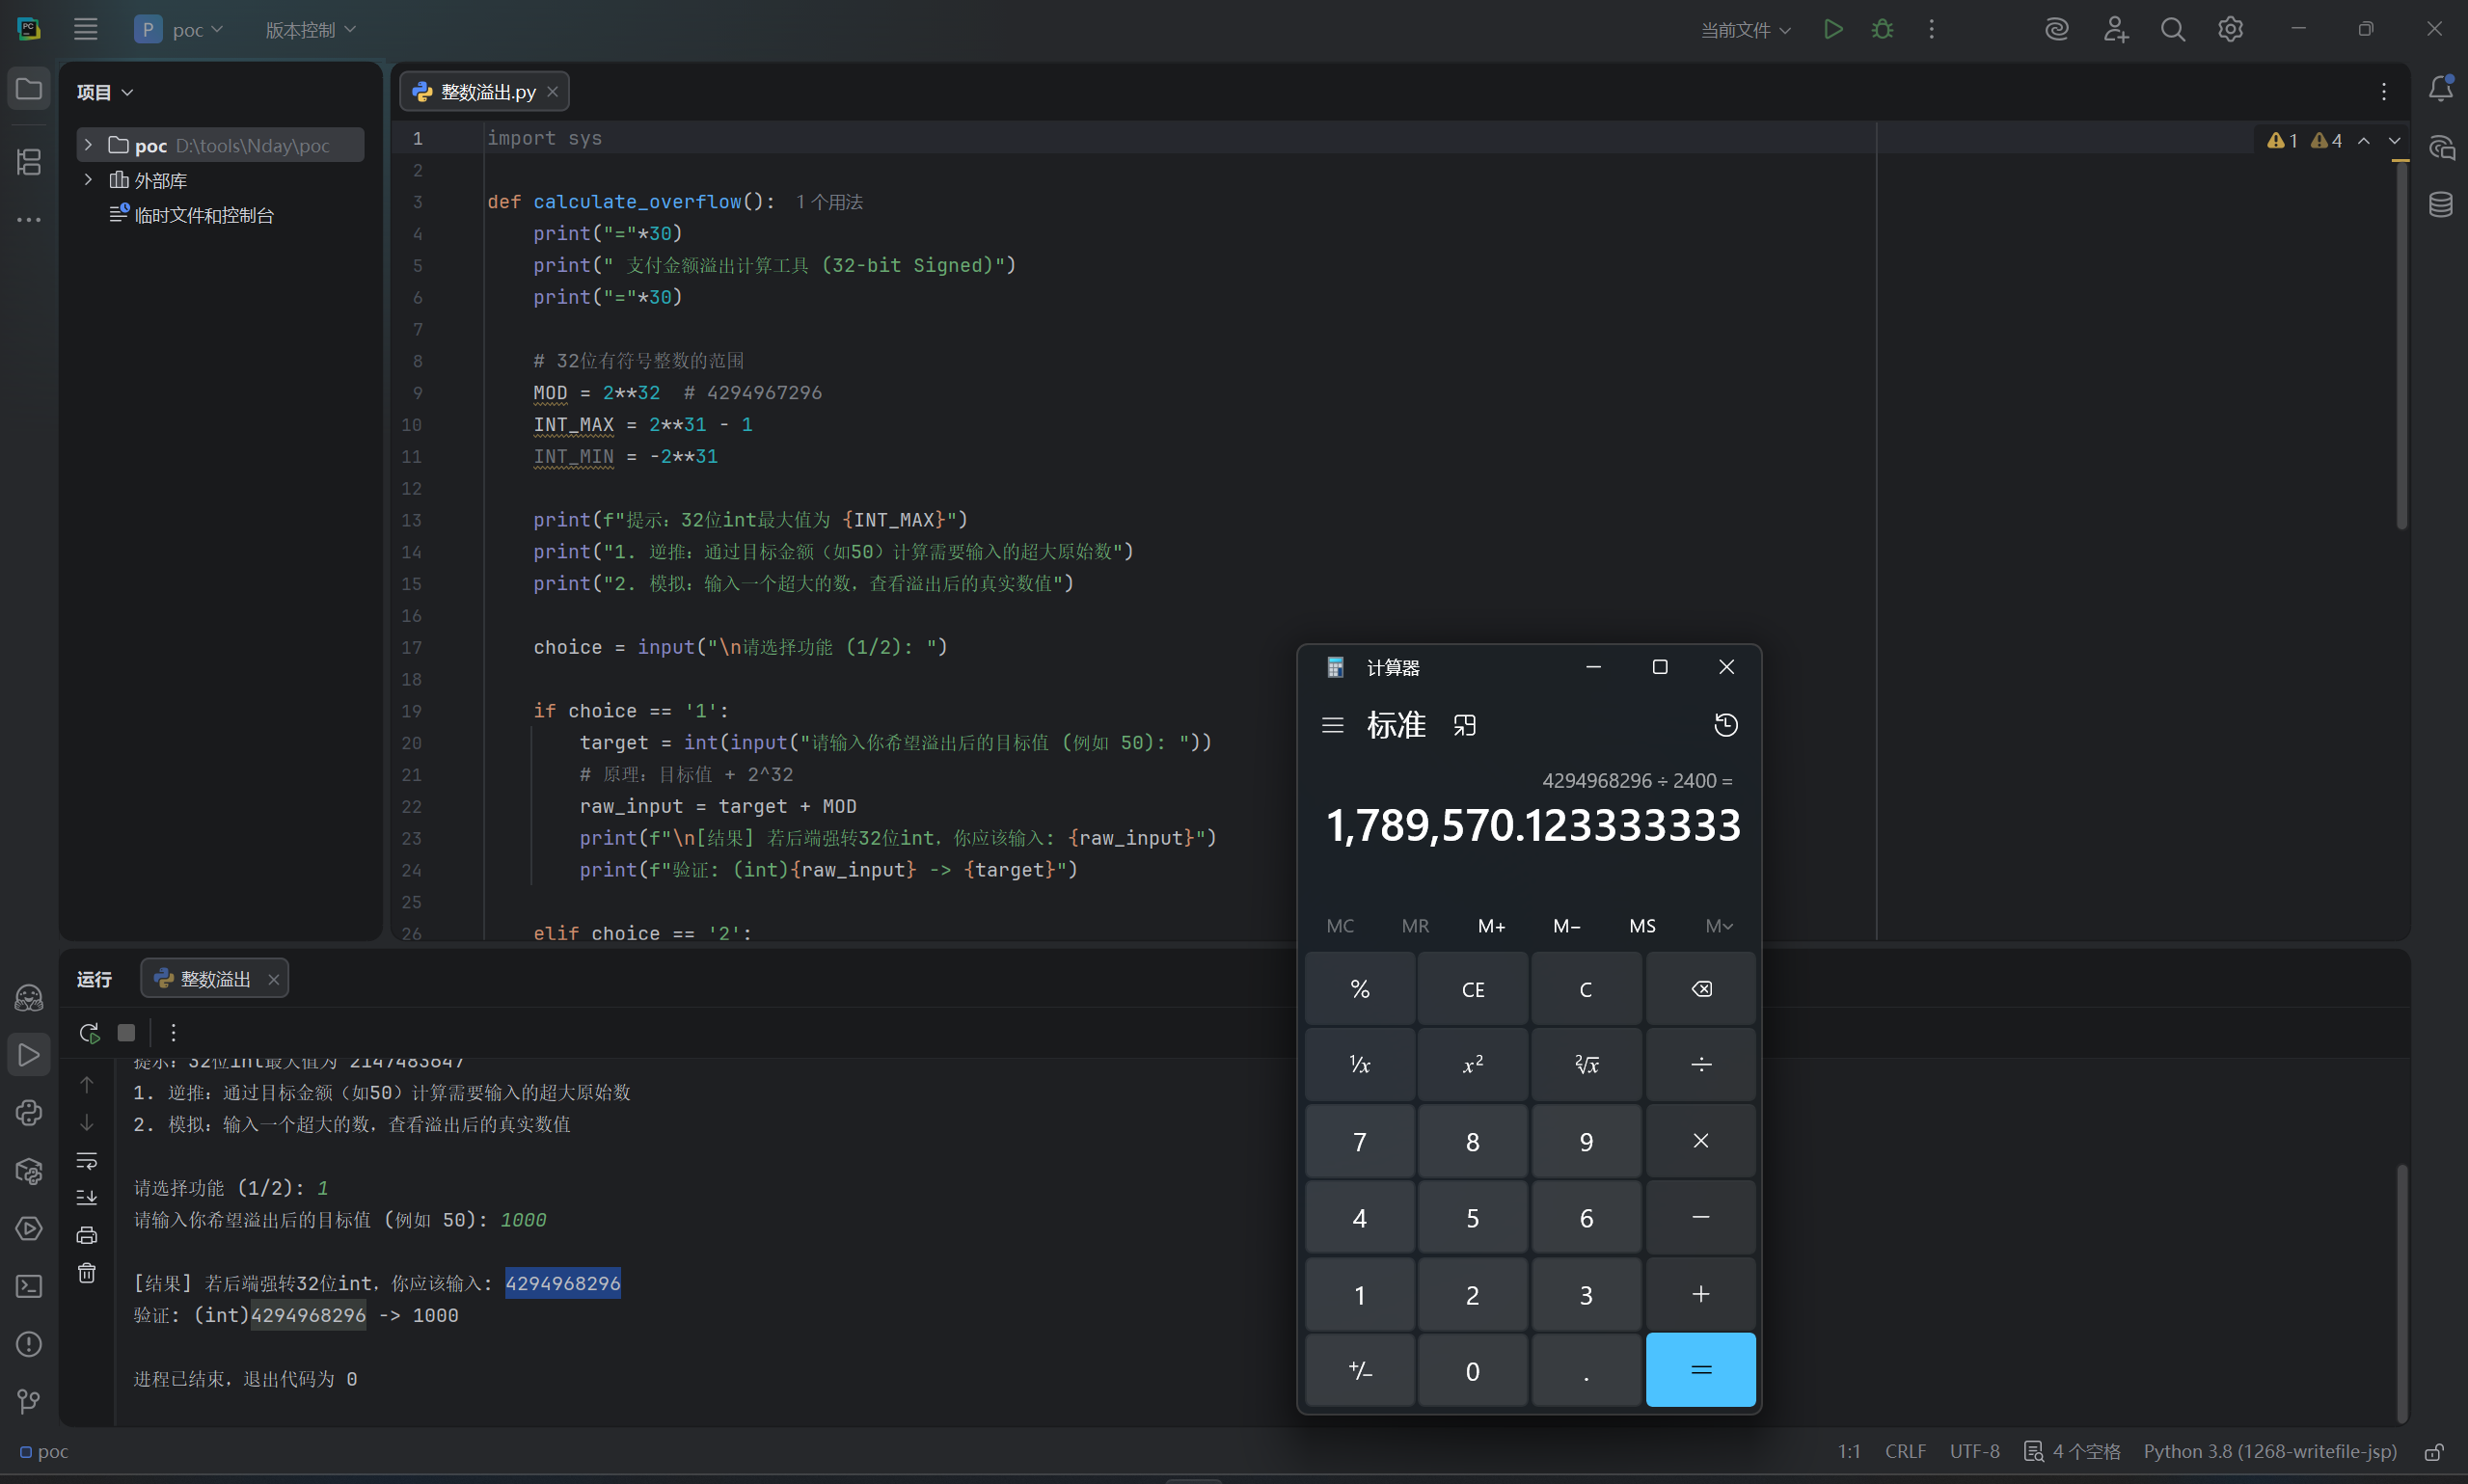The width and height of the screenshot is (2468, 1484).
Task: Toggle scroll to end in the console
Action: tap(87, 1197)
